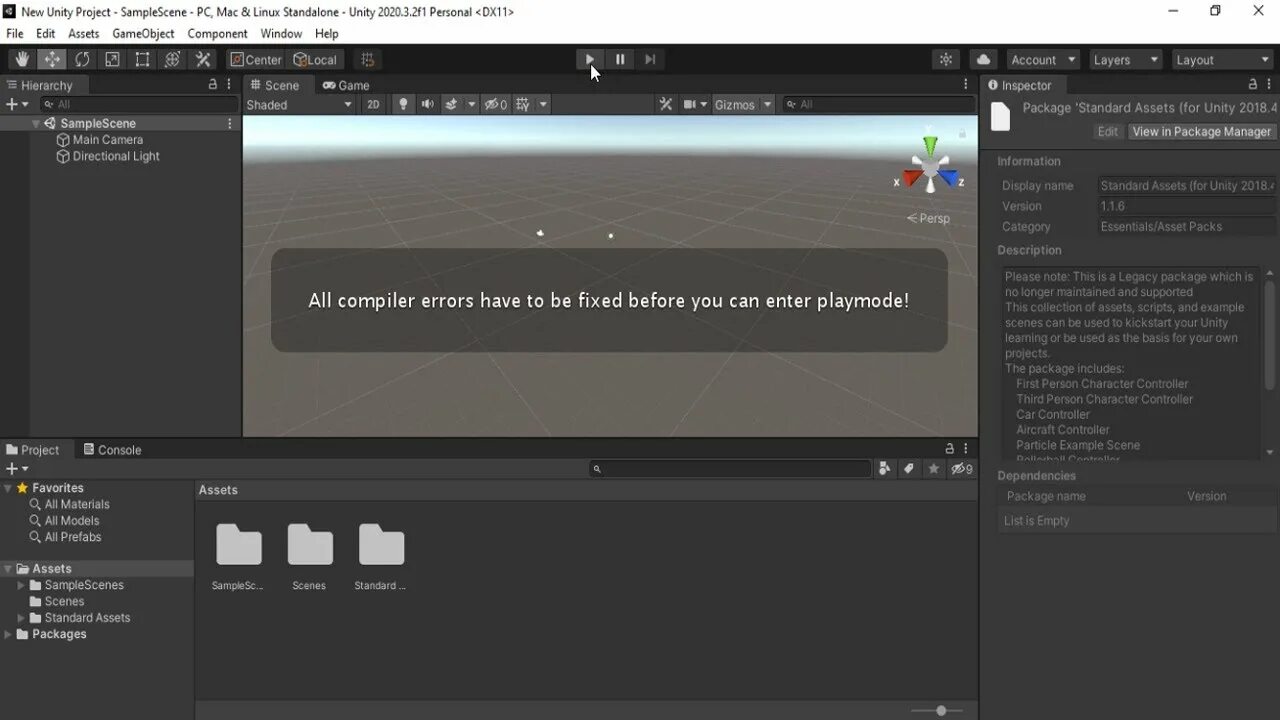This screenshot has height=720, width=1280.
Task: Toggle Inspector panel lock
Action: pos(1253,85)
